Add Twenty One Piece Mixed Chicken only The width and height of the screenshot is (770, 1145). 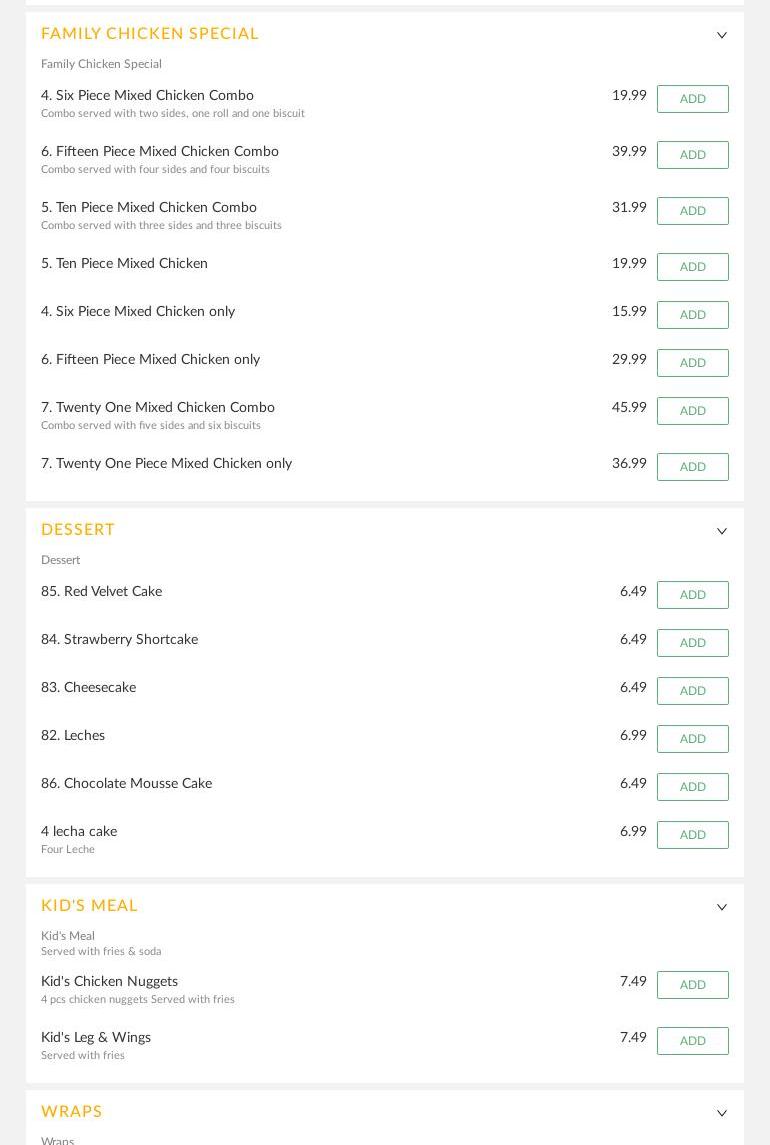692,467
